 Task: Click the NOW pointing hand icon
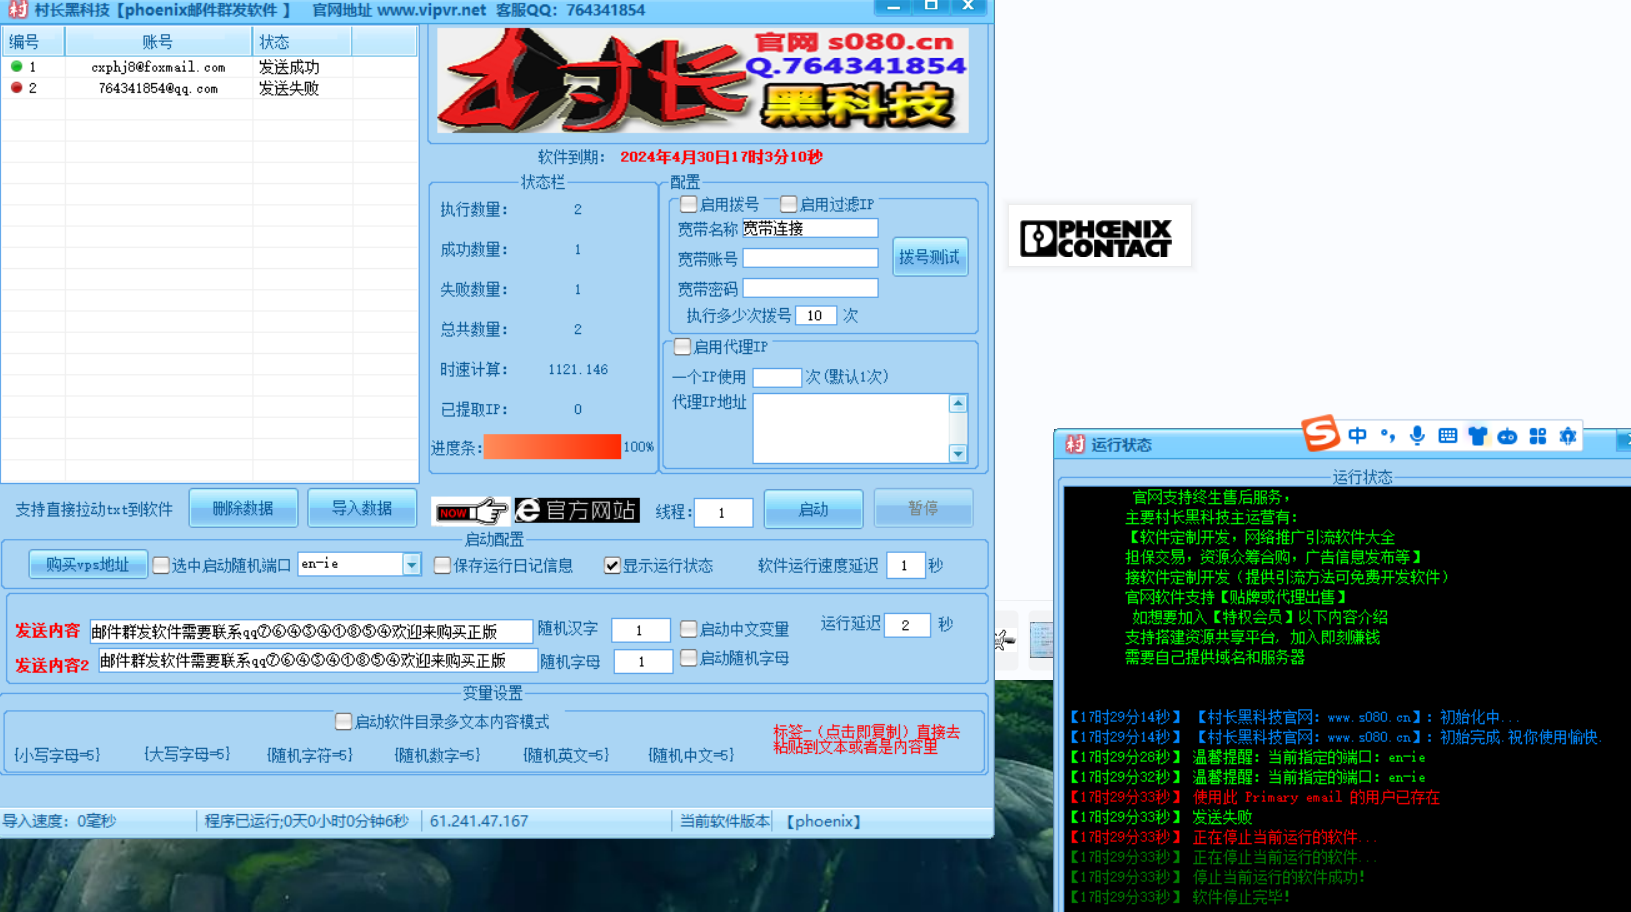tap(471, 511)
